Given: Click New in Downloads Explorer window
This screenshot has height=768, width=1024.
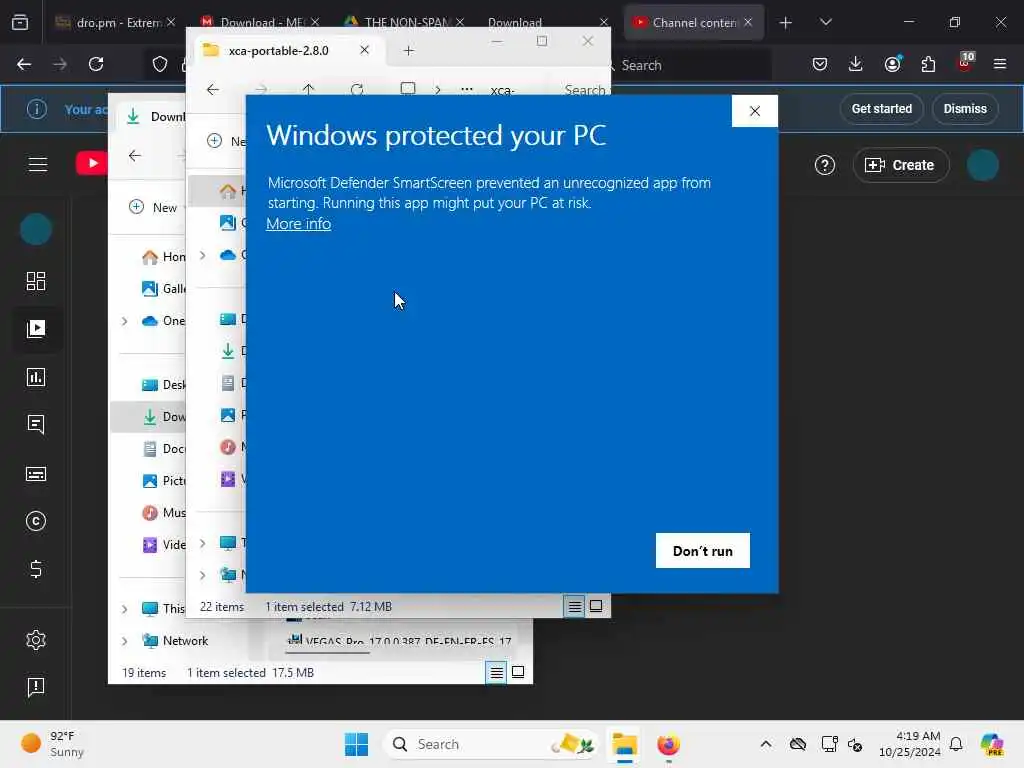Looking at the screenshot, I should point(154,207).
